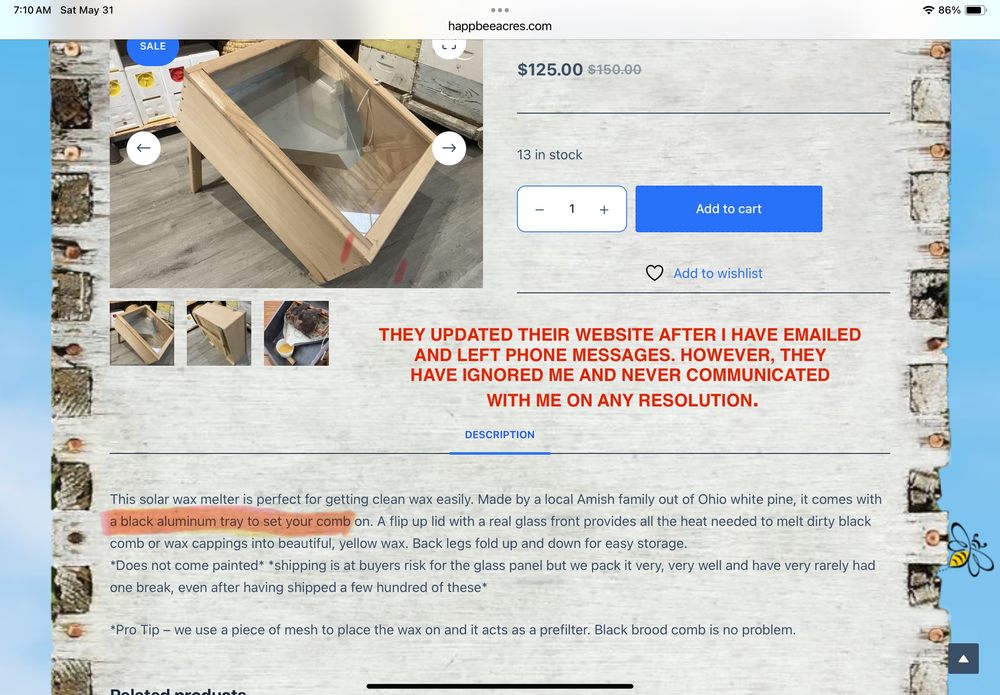
Task: Click the floating bee icon
Action: tap(968, 550)
